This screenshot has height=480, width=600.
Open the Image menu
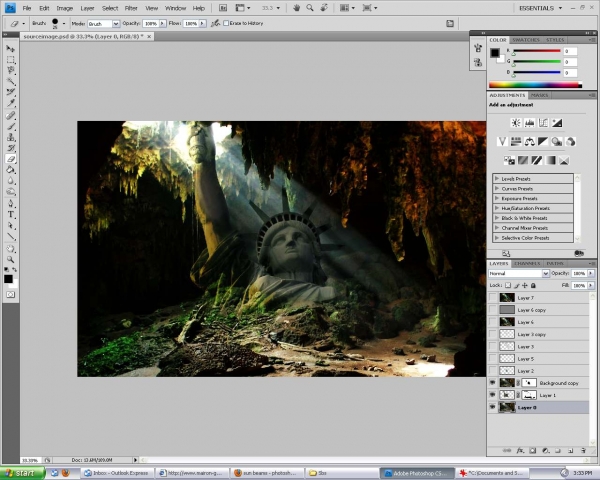point(65,8)
